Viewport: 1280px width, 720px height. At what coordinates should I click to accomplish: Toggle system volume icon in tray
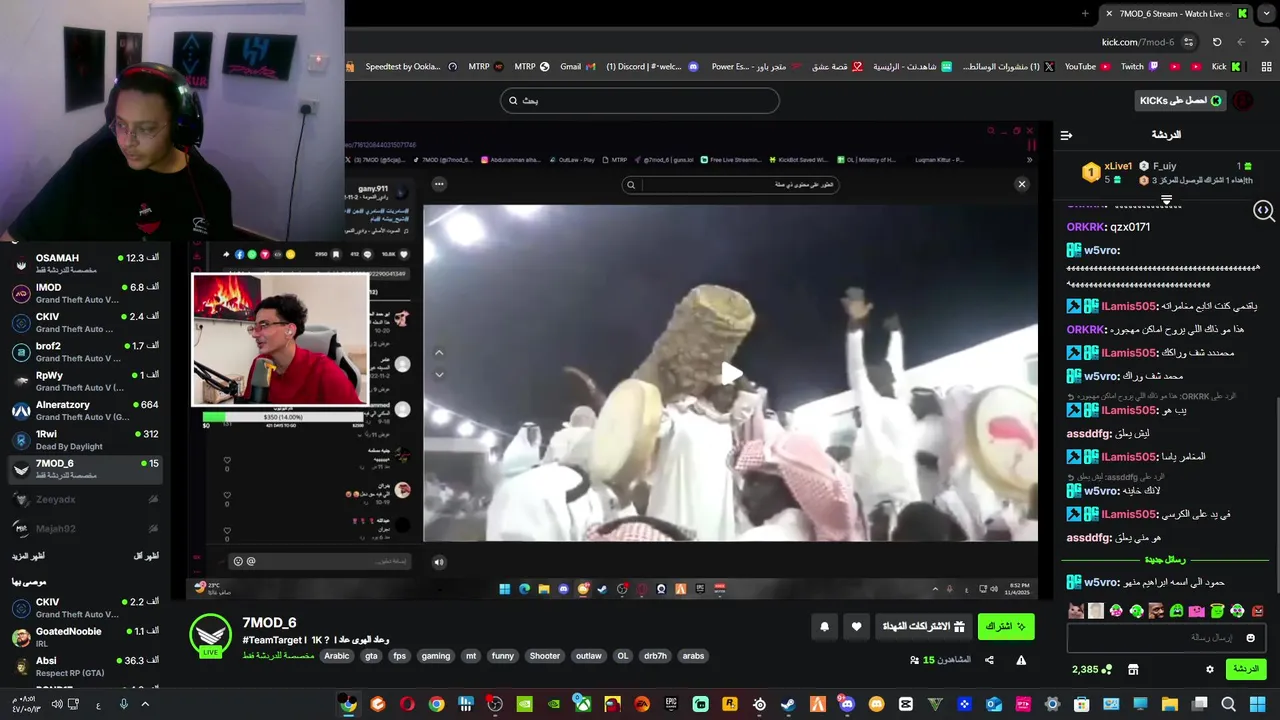56,704
